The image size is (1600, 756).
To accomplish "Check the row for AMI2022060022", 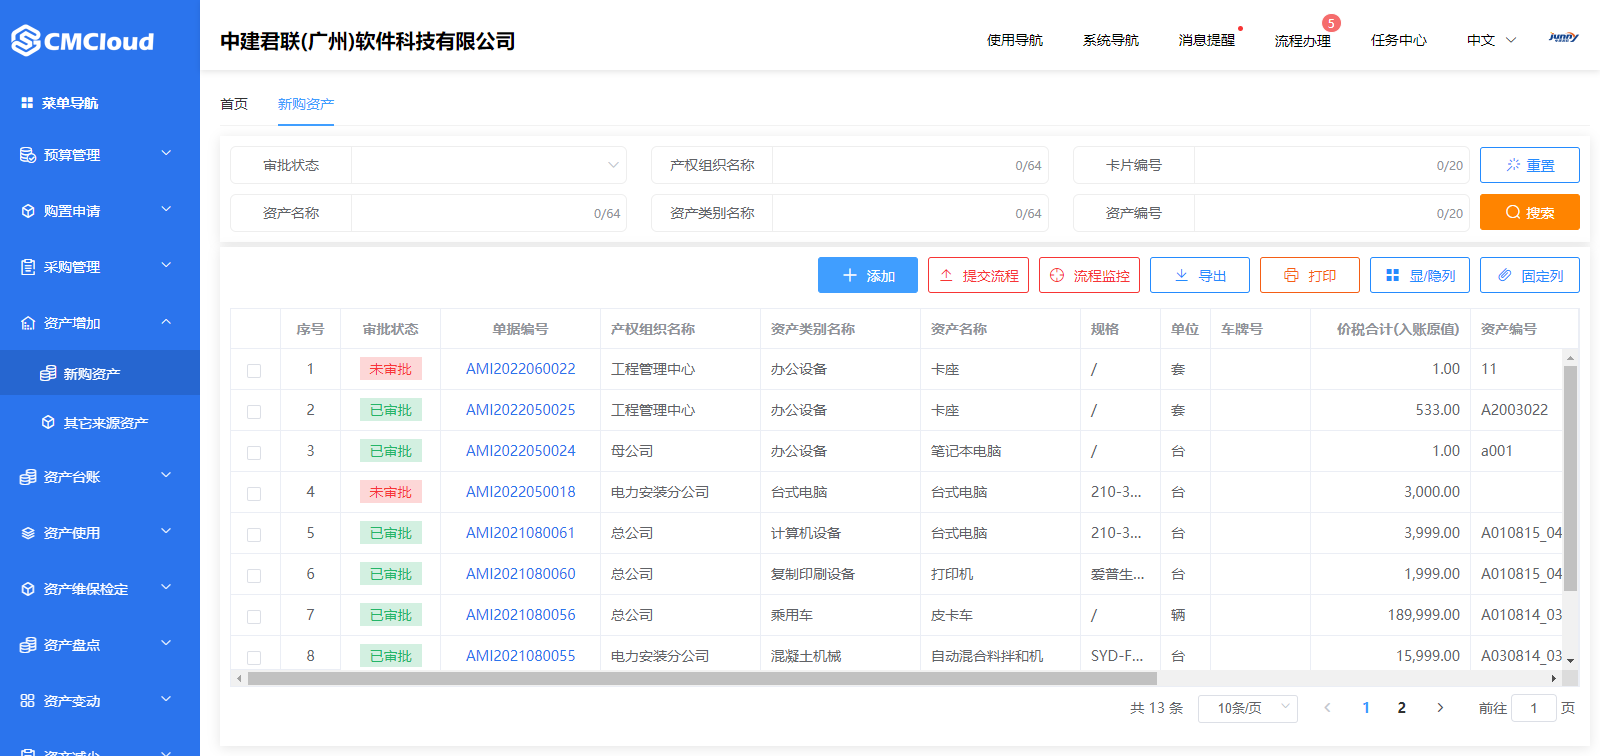I will 254,371.
